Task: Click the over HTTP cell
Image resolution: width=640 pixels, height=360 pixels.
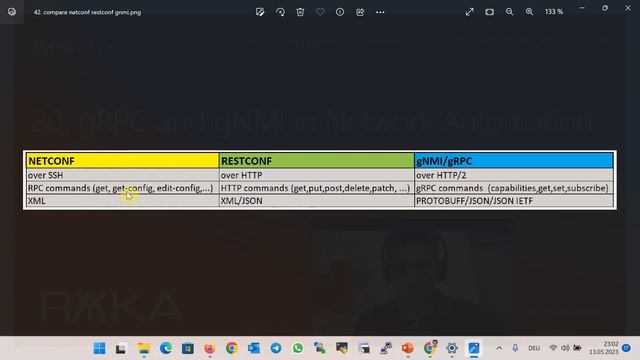Action: pos(316,175)
